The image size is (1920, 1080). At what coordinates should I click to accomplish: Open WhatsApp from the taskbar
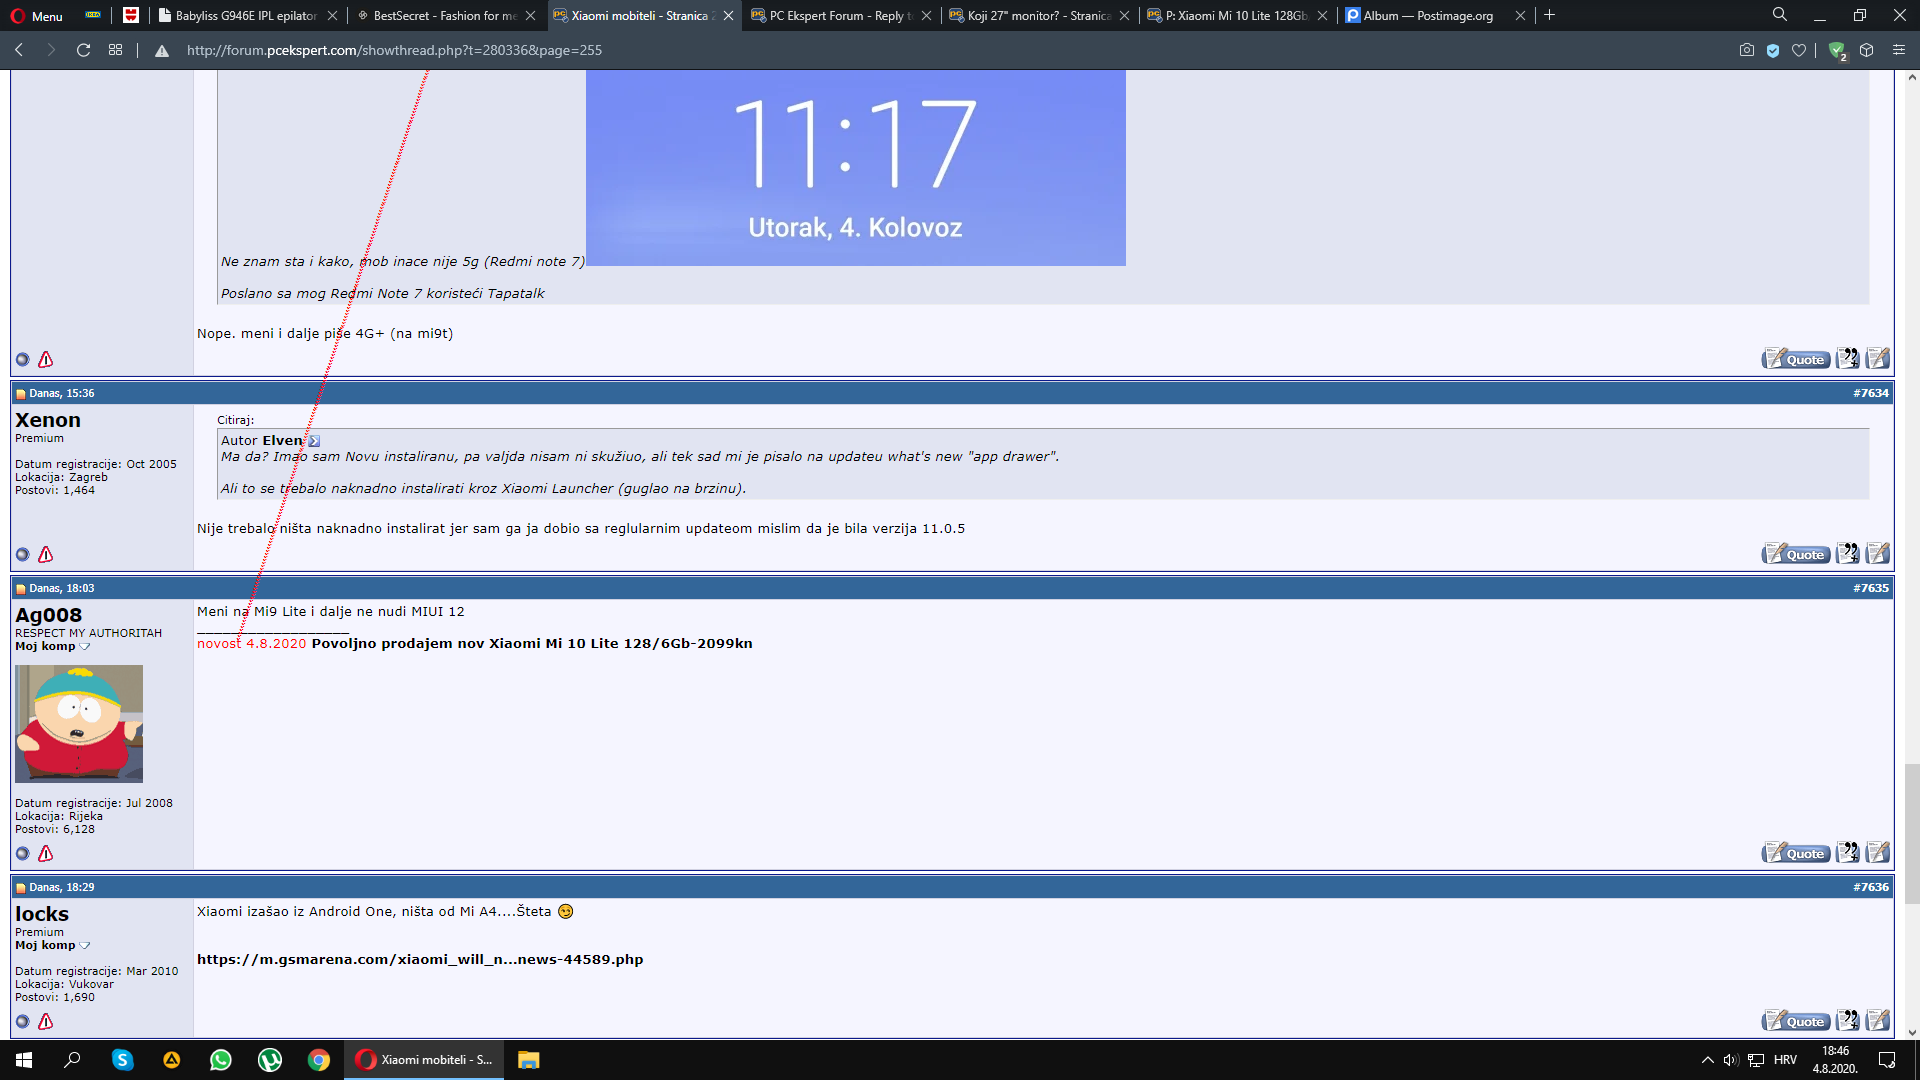tap(220, 1060)
